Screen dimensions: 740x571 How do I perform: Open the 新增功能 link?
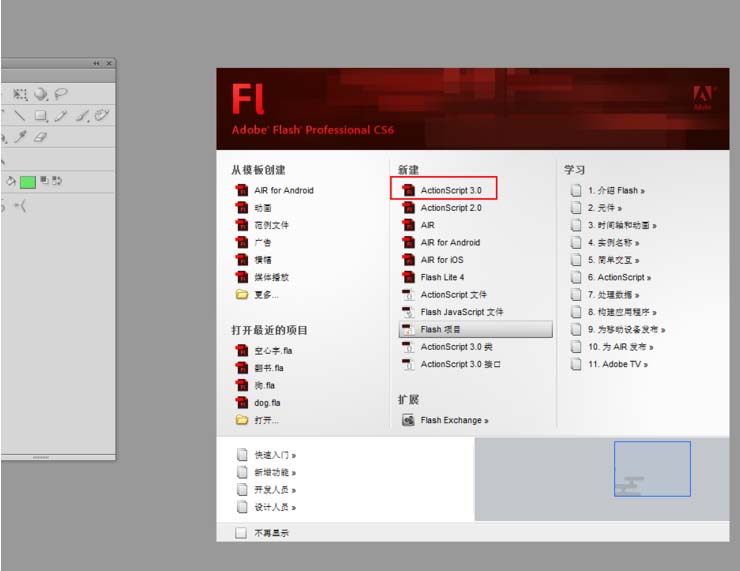click(x=267, y=472)
